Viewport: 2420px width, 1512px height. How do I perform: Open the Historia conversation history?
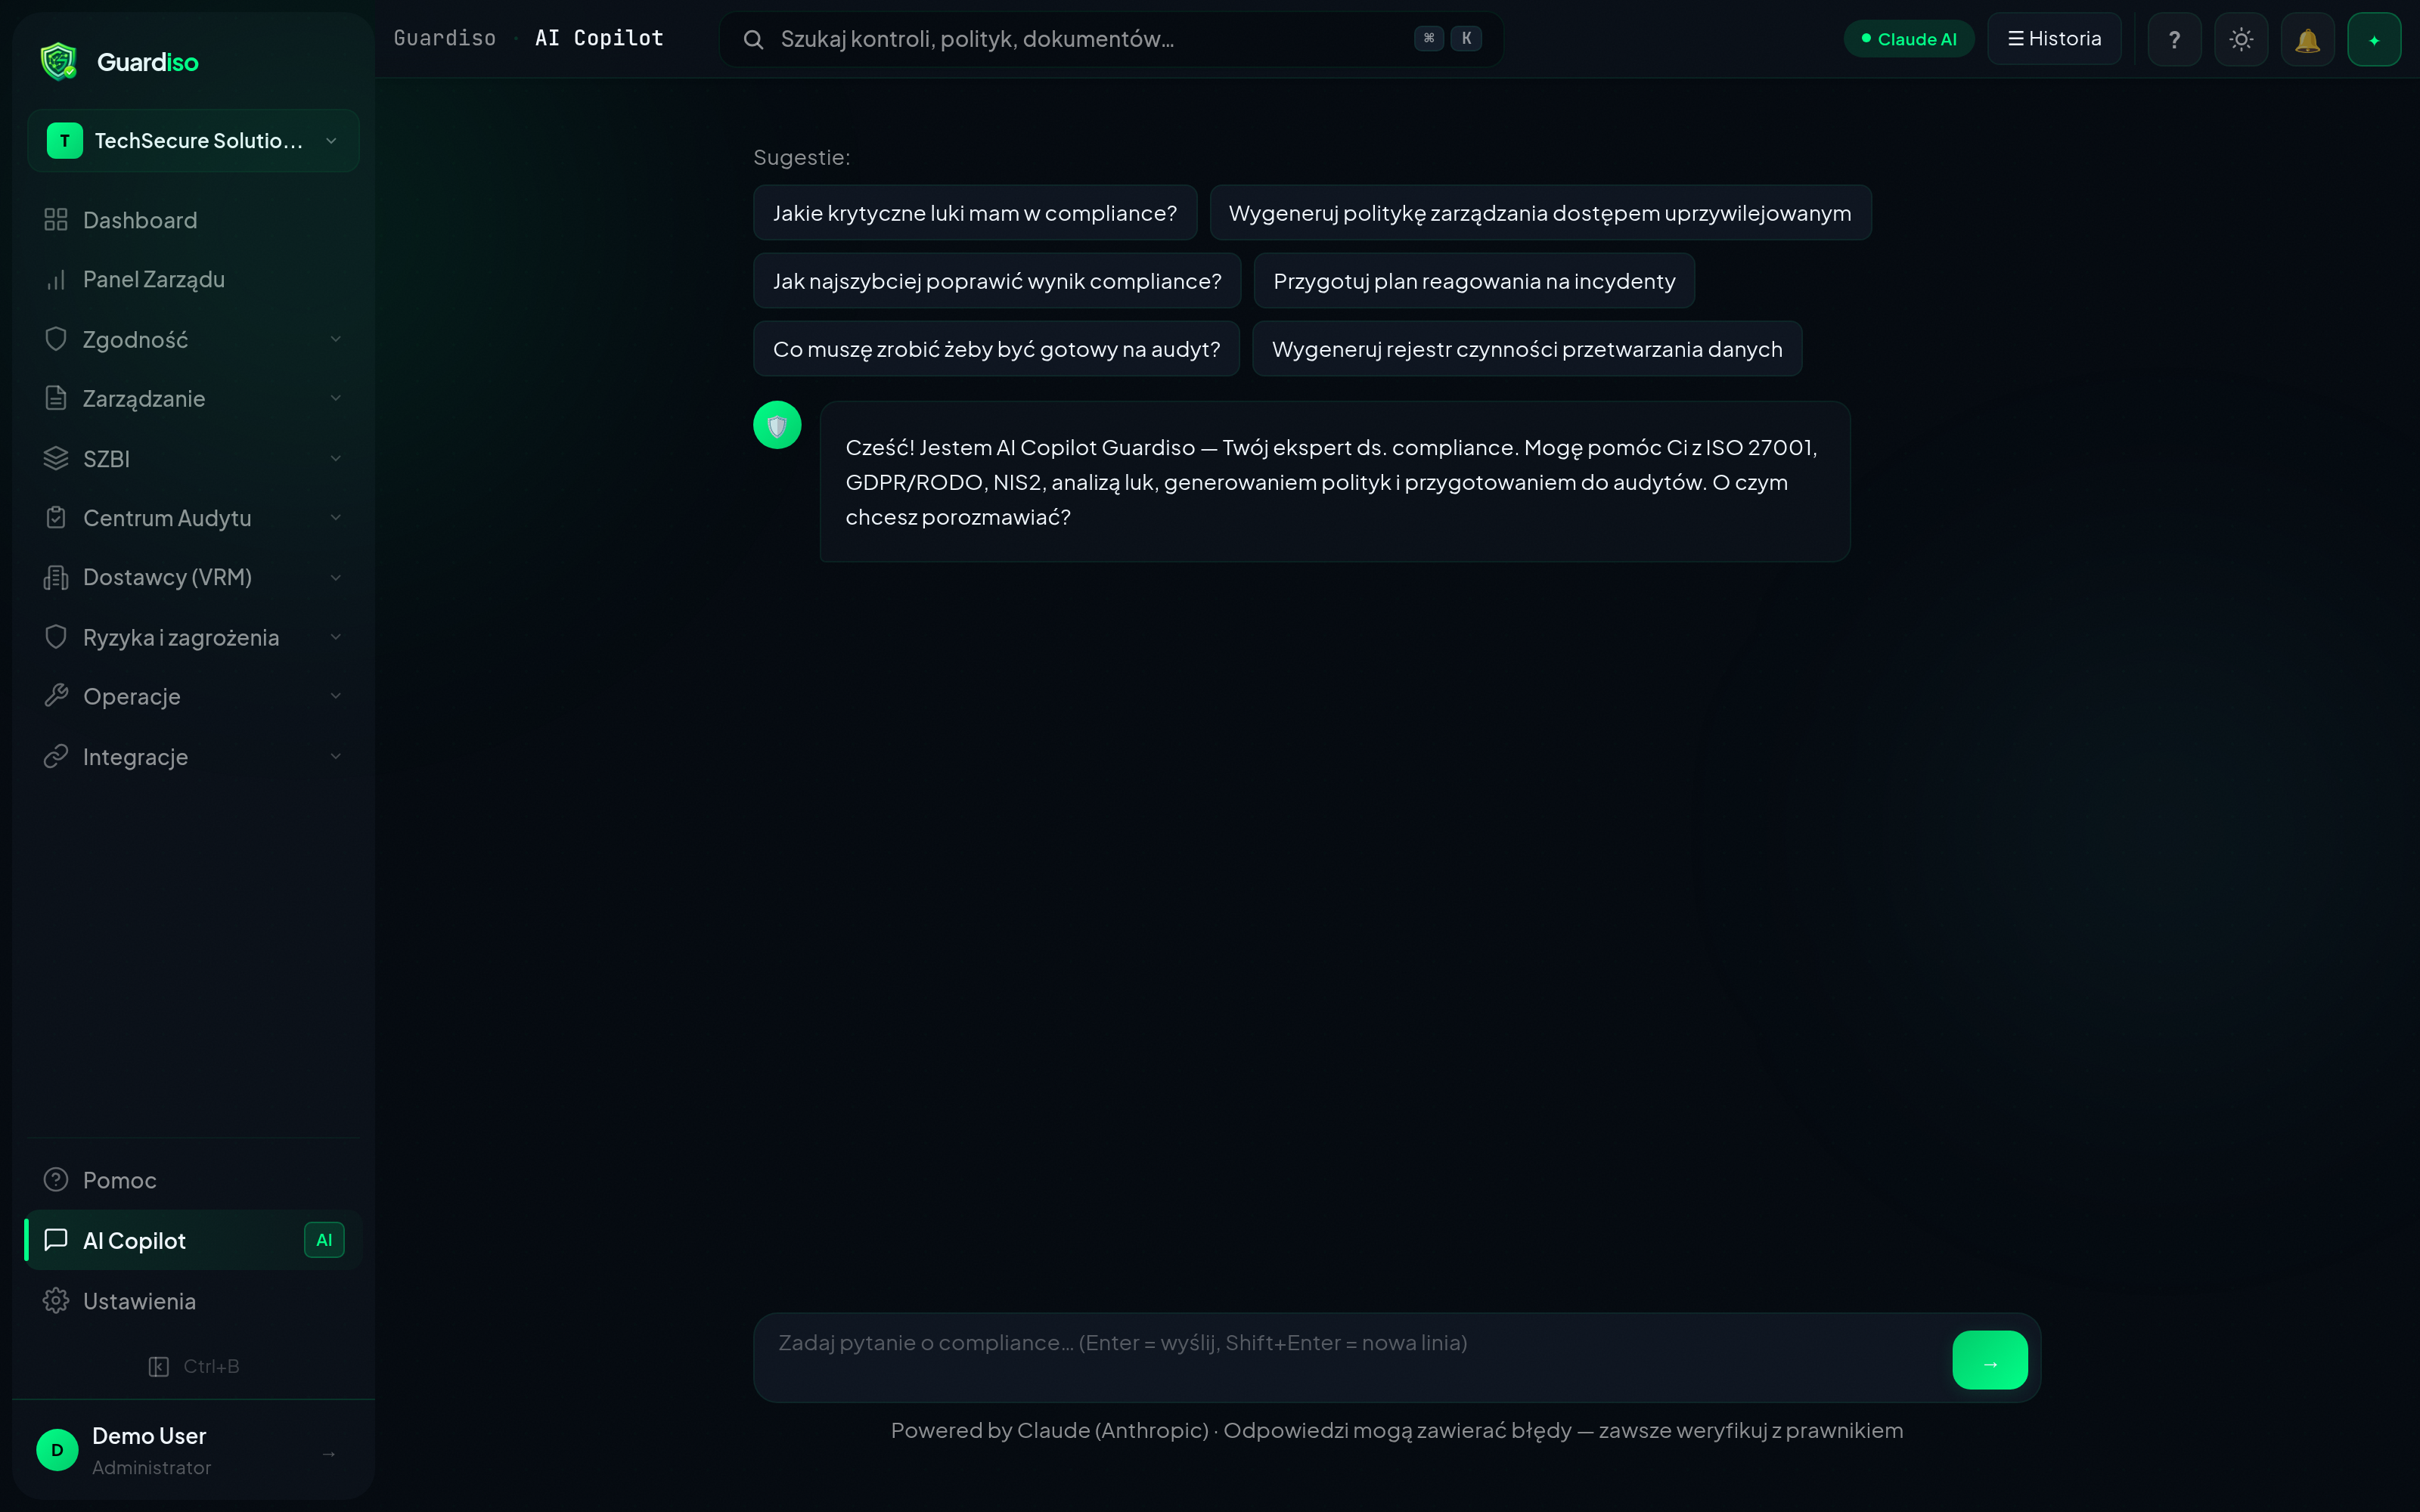pyautogui.click(x=2054, y=39)
